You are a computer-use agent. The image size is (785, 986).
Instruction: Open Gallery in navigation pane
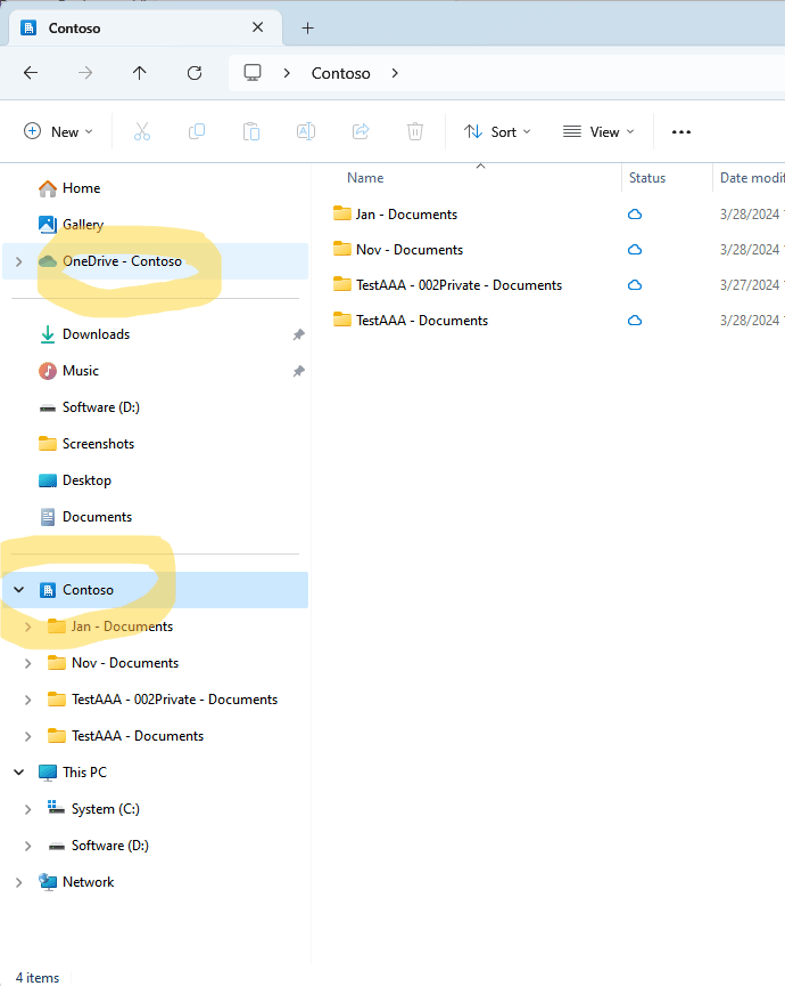[x=83, y=224]
